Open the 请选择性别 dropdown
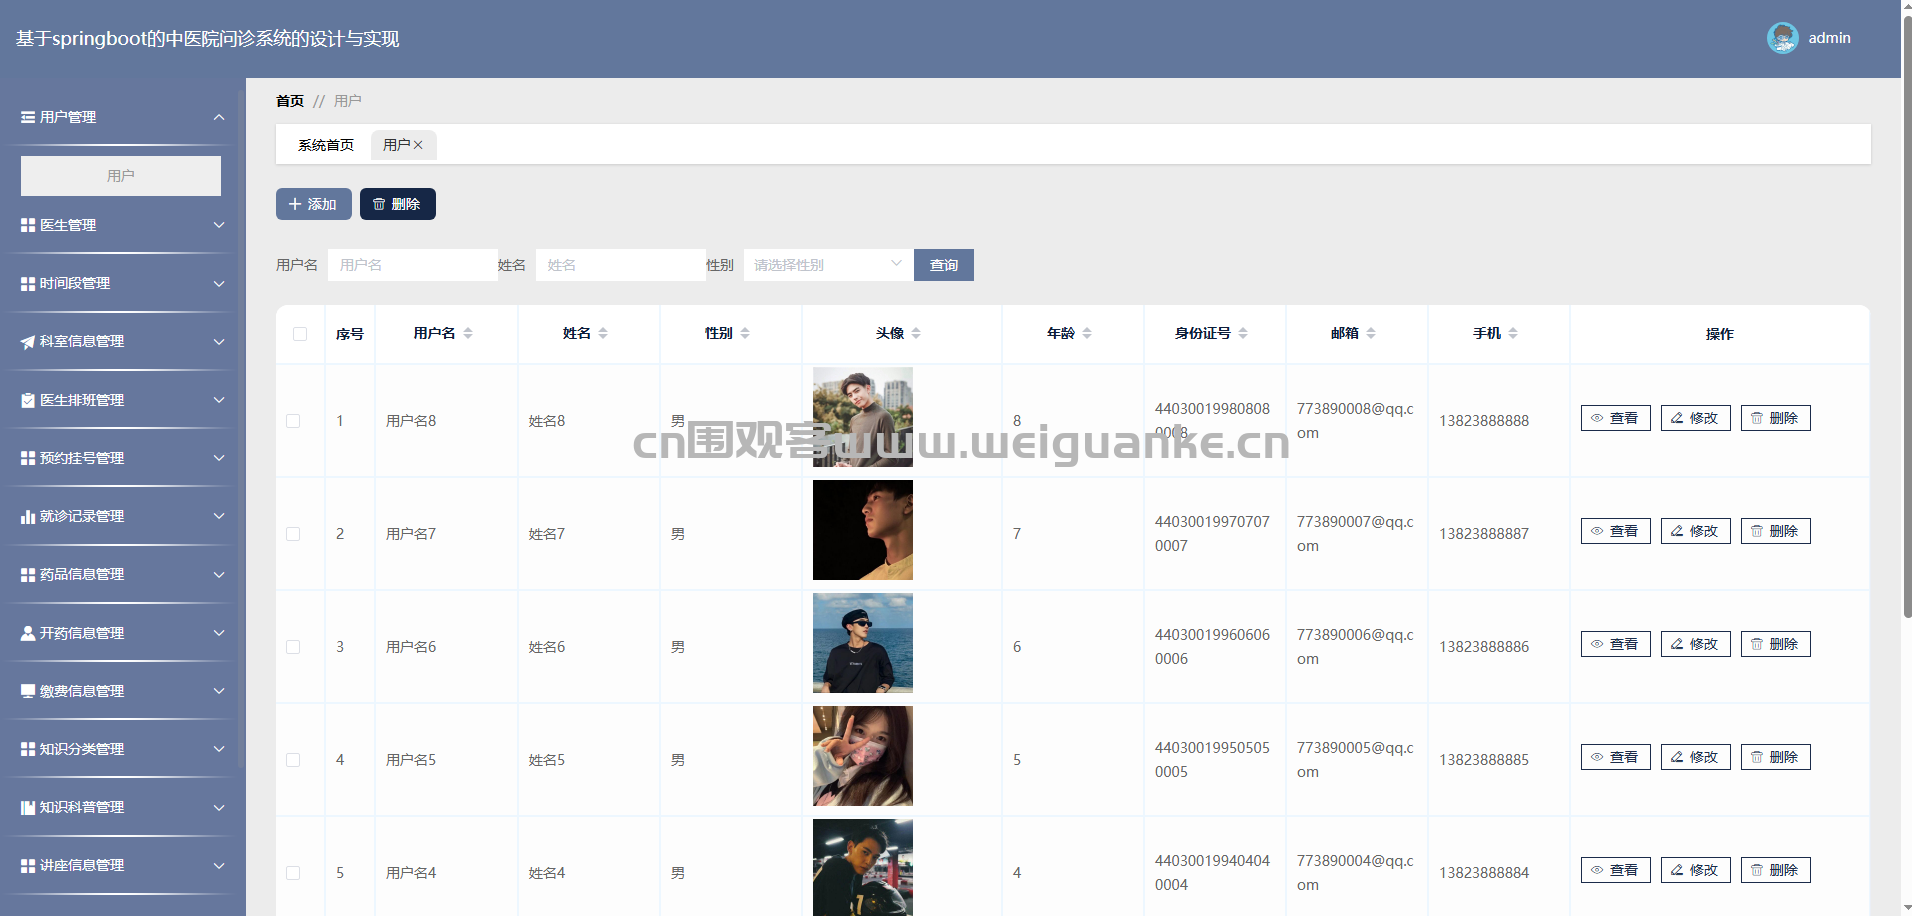The image size is (1912, 916). point(827,265)
